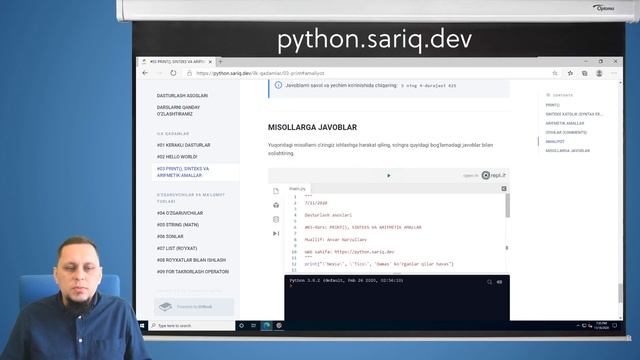Open Cortana circle icon on taskbar
Screen dimensions: 640x360
pos(242,326)
